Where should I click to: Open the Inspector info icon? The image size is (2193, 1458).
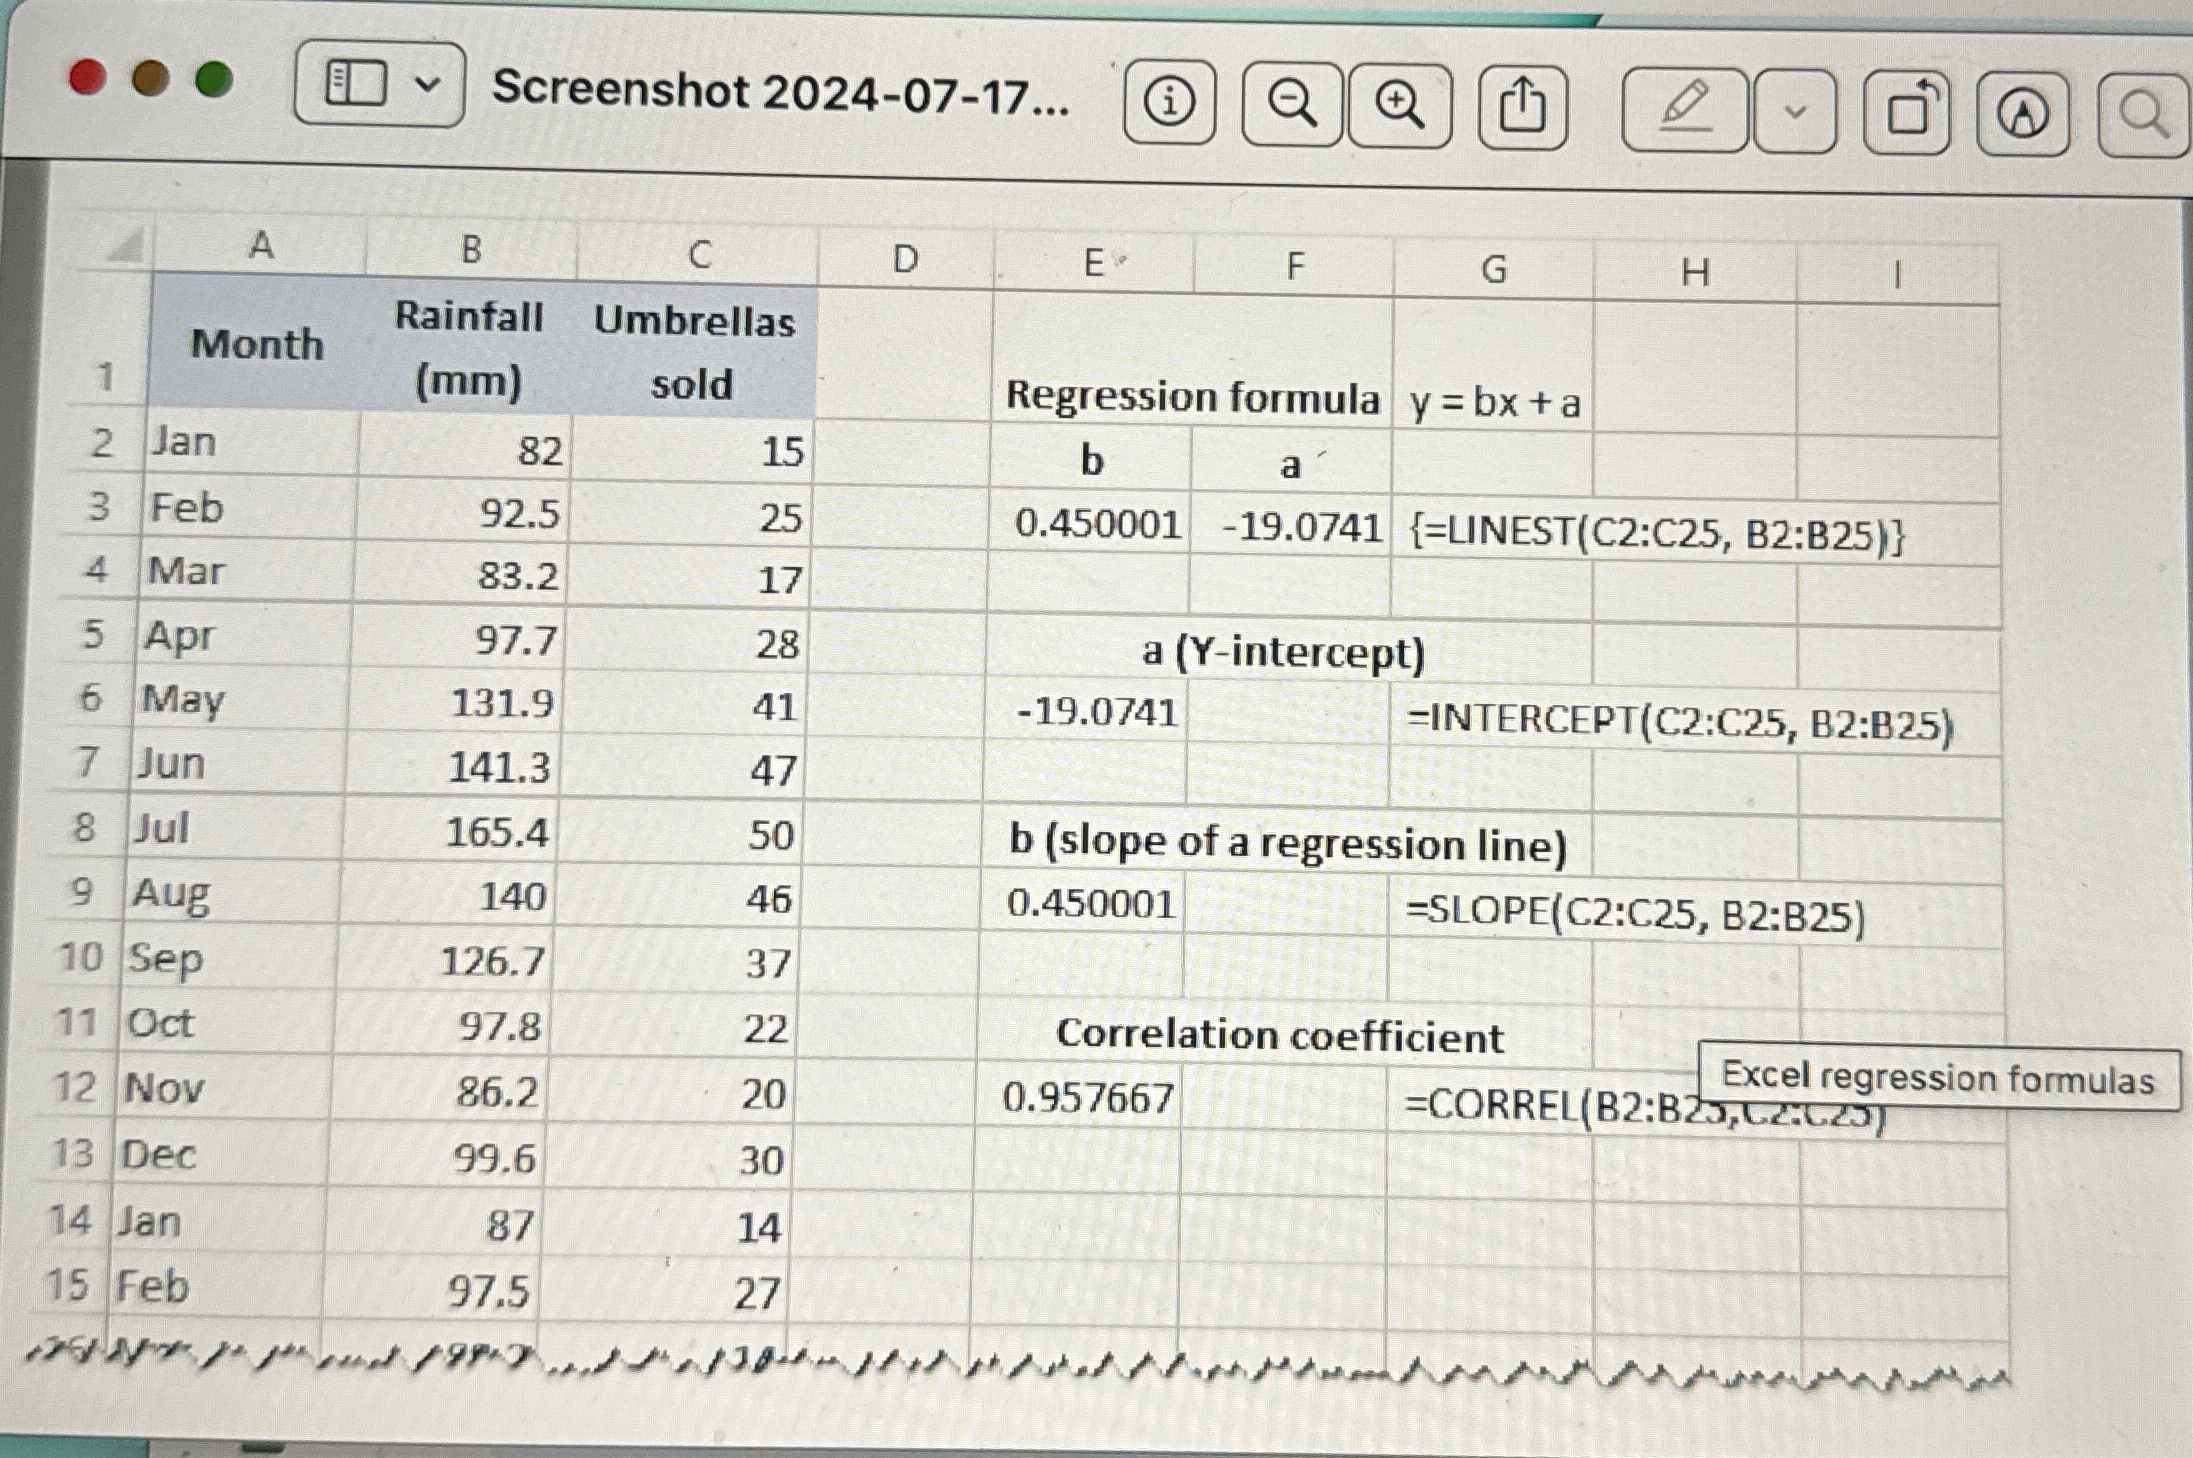tap(1169, 101)
